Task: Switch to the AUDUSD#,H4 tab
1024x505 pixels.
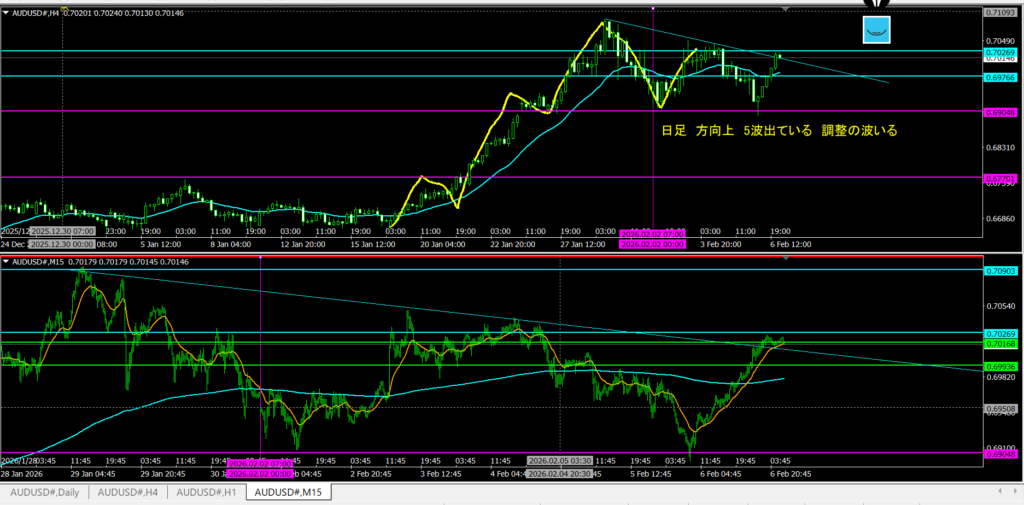Action: point(130,492)
